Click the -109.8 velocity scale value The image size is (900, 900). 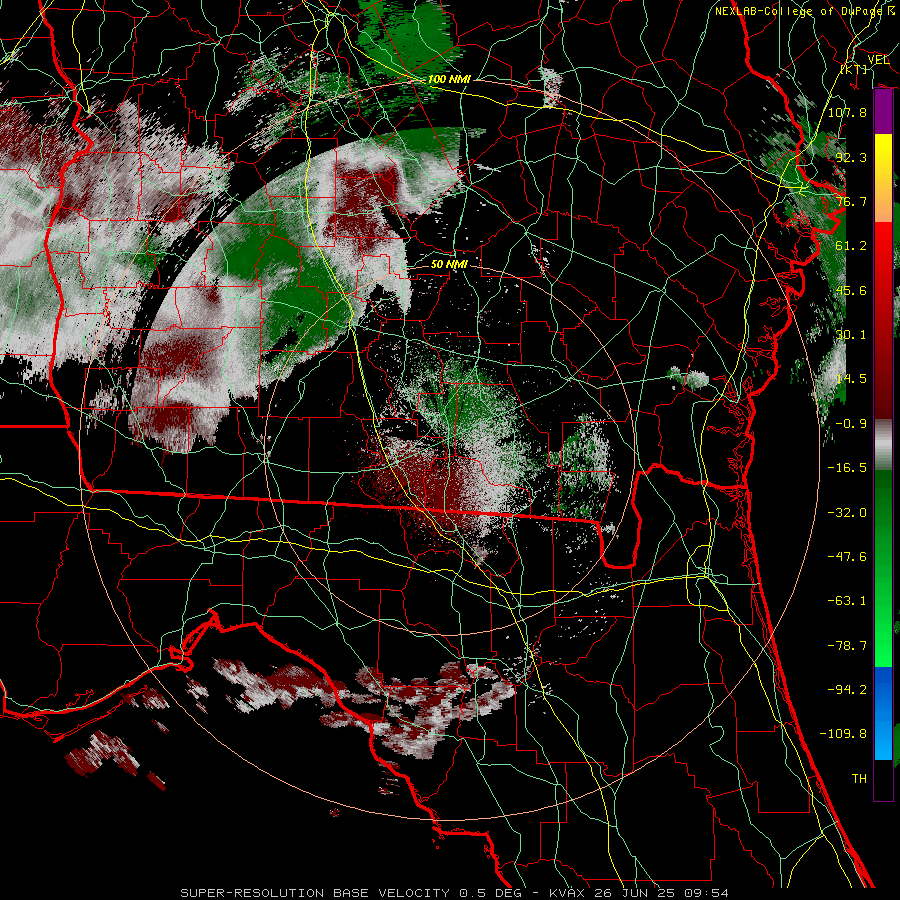(843, 734)
